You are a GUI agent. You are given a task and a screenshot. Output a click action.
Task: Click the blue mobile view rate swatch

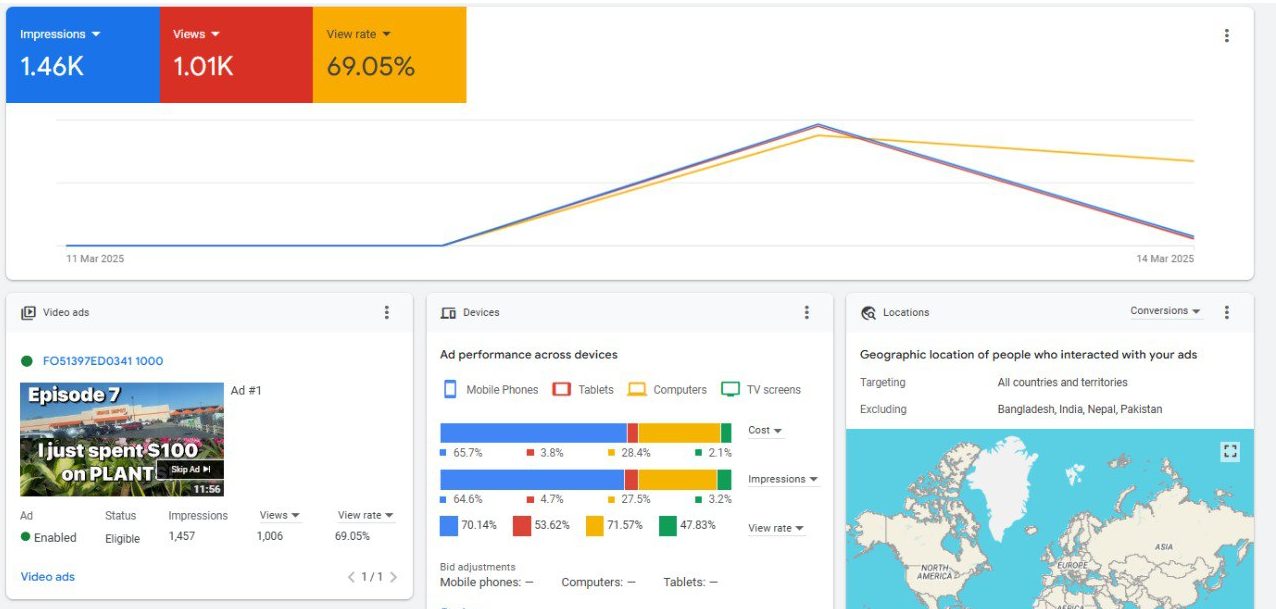[449, 526]
